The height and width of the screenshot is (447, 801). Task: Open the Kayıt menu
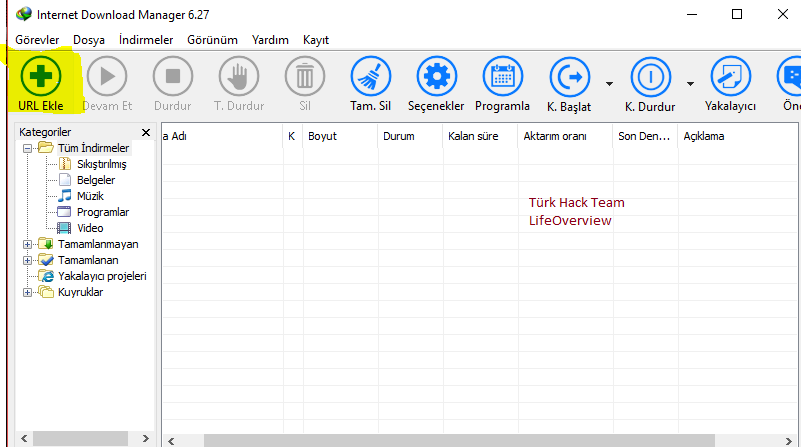[316, 40]
